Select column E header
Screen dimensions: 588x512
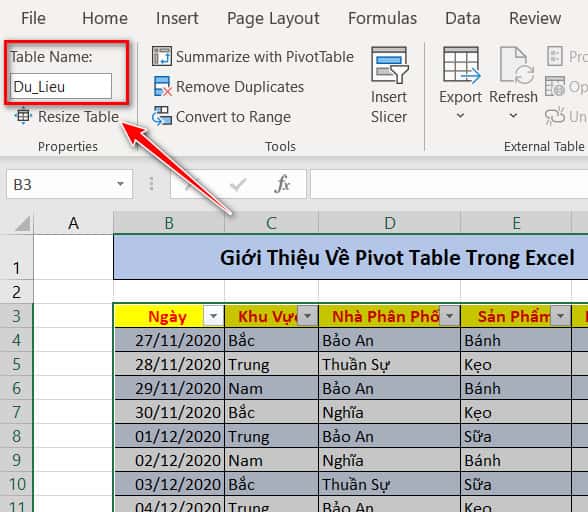516,224
